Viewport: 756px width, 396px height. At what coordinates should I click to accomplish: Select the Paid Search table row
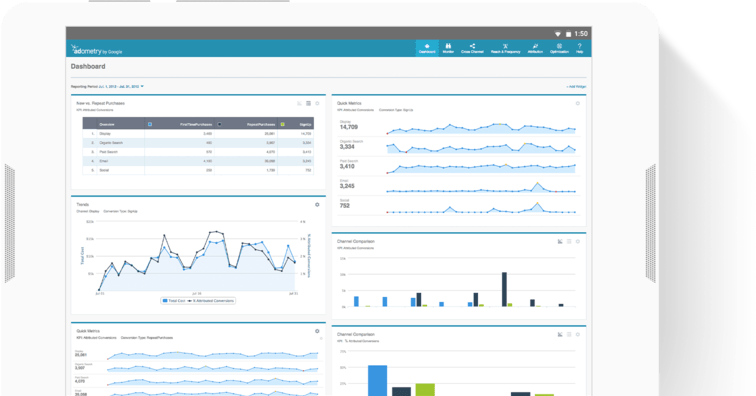[x=198, y=152]
